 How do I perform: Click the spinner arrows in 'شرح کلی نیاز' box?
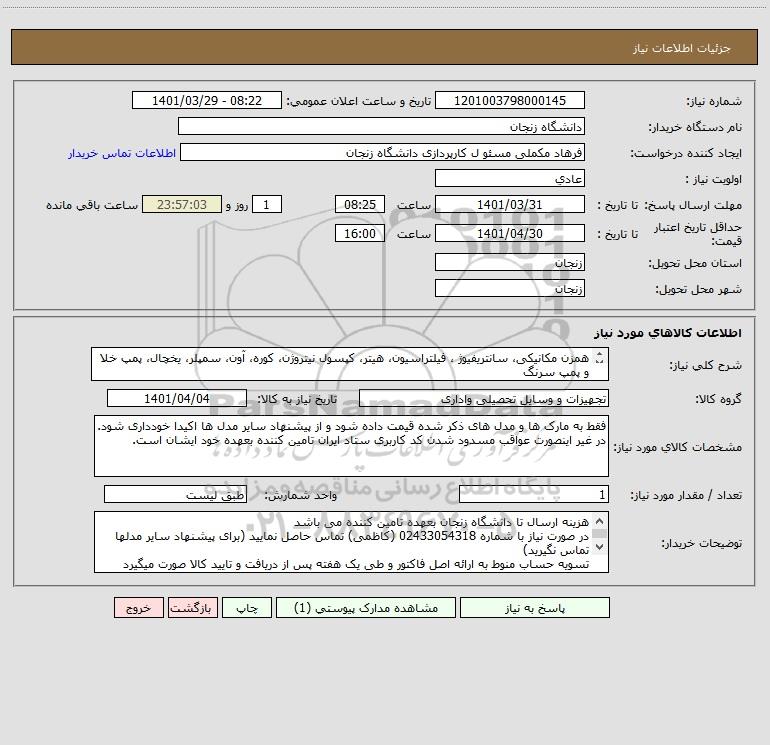point(599,358)
